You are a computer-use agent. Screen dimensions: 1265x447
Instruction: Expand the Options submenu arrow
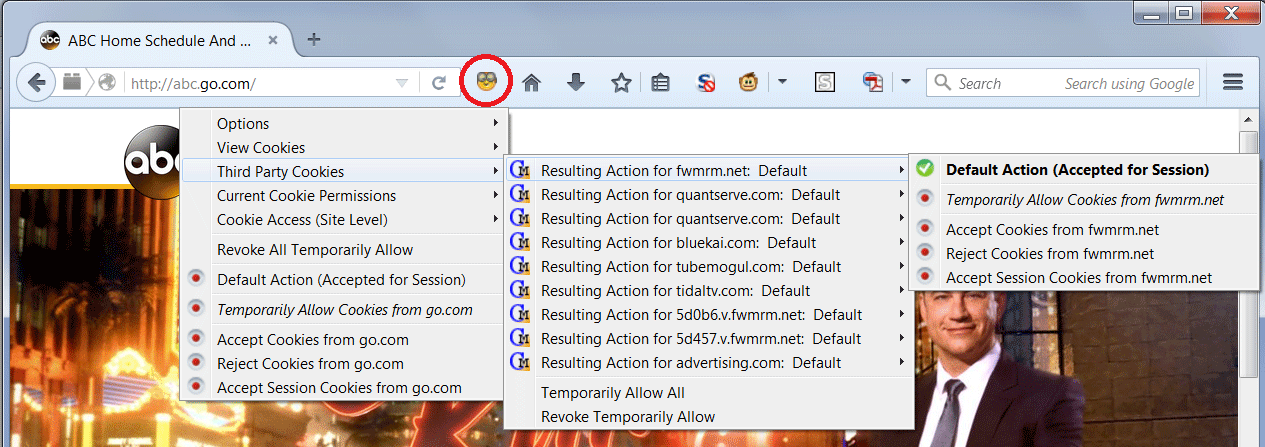(496, 124)
